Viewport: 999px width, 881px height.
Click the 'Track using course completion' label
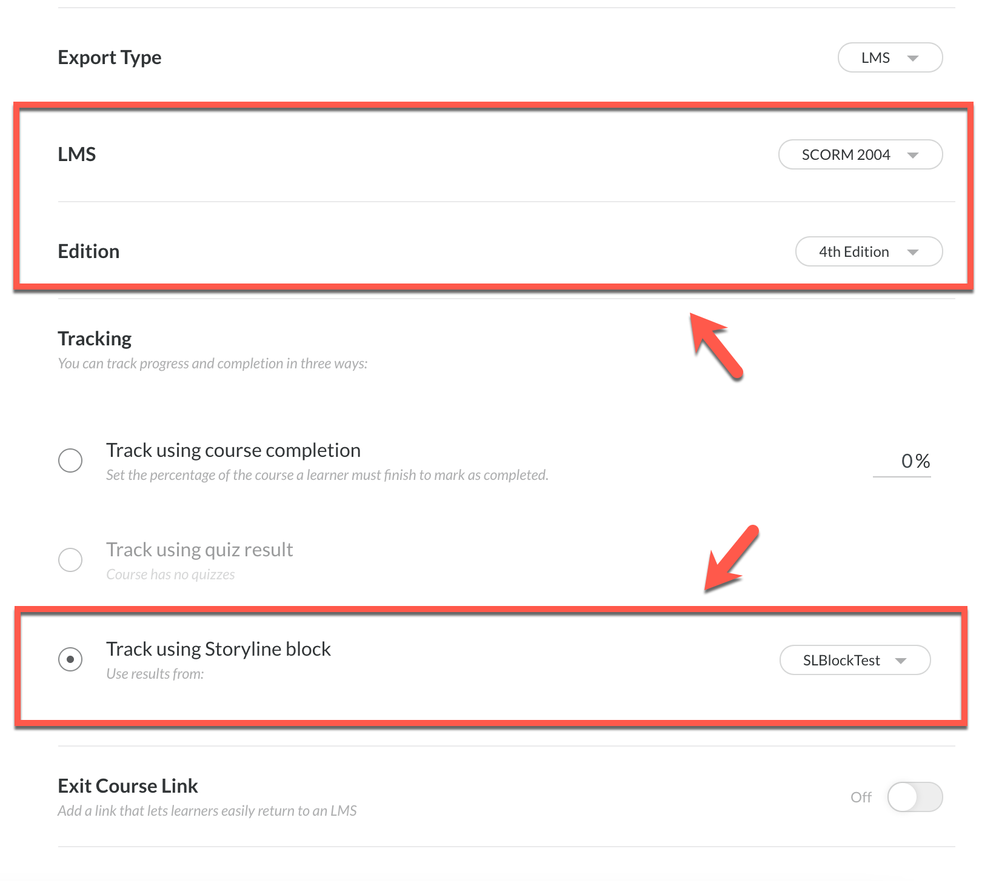pyautogui.click(x=233, y=450)
